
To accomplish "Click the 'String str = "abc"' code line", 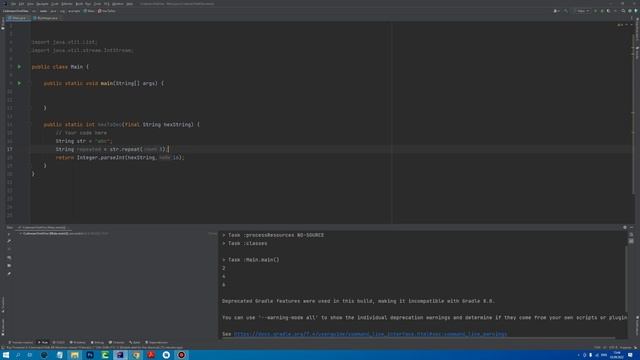I will pyautogui.click(x=84, y=141).
